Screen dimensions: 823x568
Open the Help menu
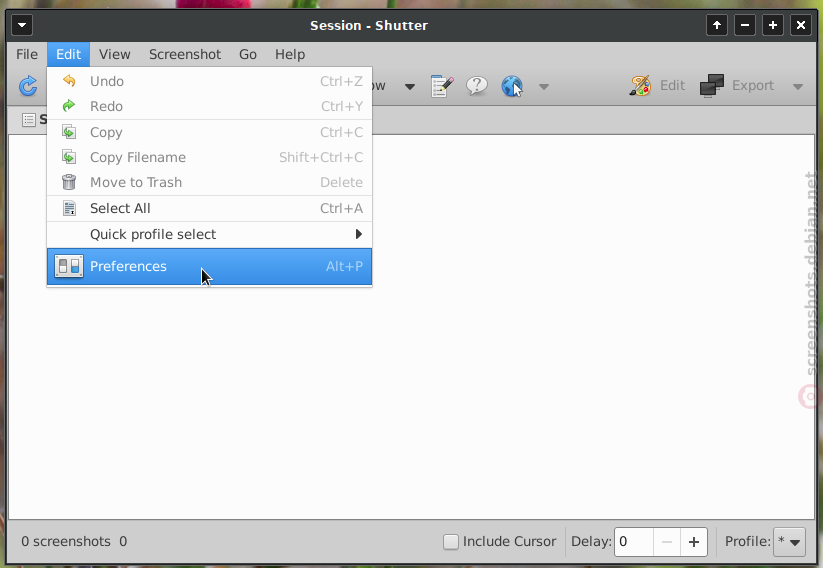click(x=290, y=54)
